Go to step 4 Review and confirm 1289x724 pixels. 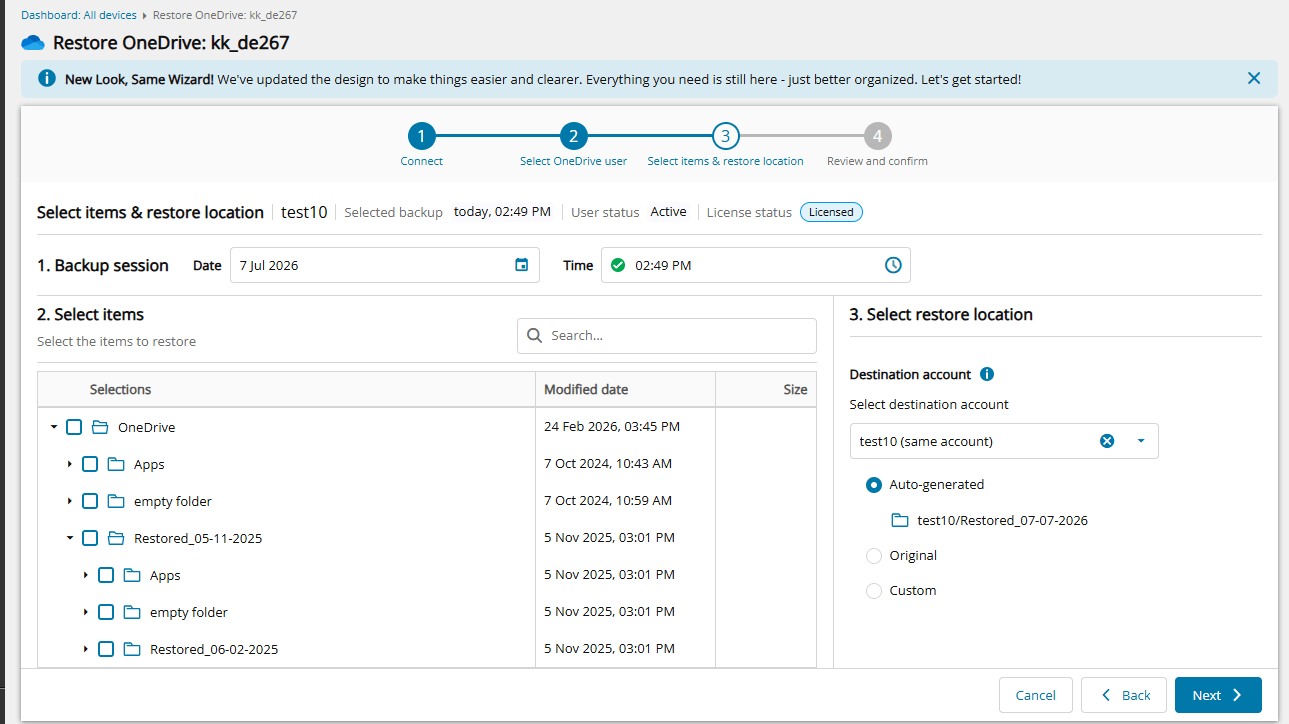(x=877, y=136)
